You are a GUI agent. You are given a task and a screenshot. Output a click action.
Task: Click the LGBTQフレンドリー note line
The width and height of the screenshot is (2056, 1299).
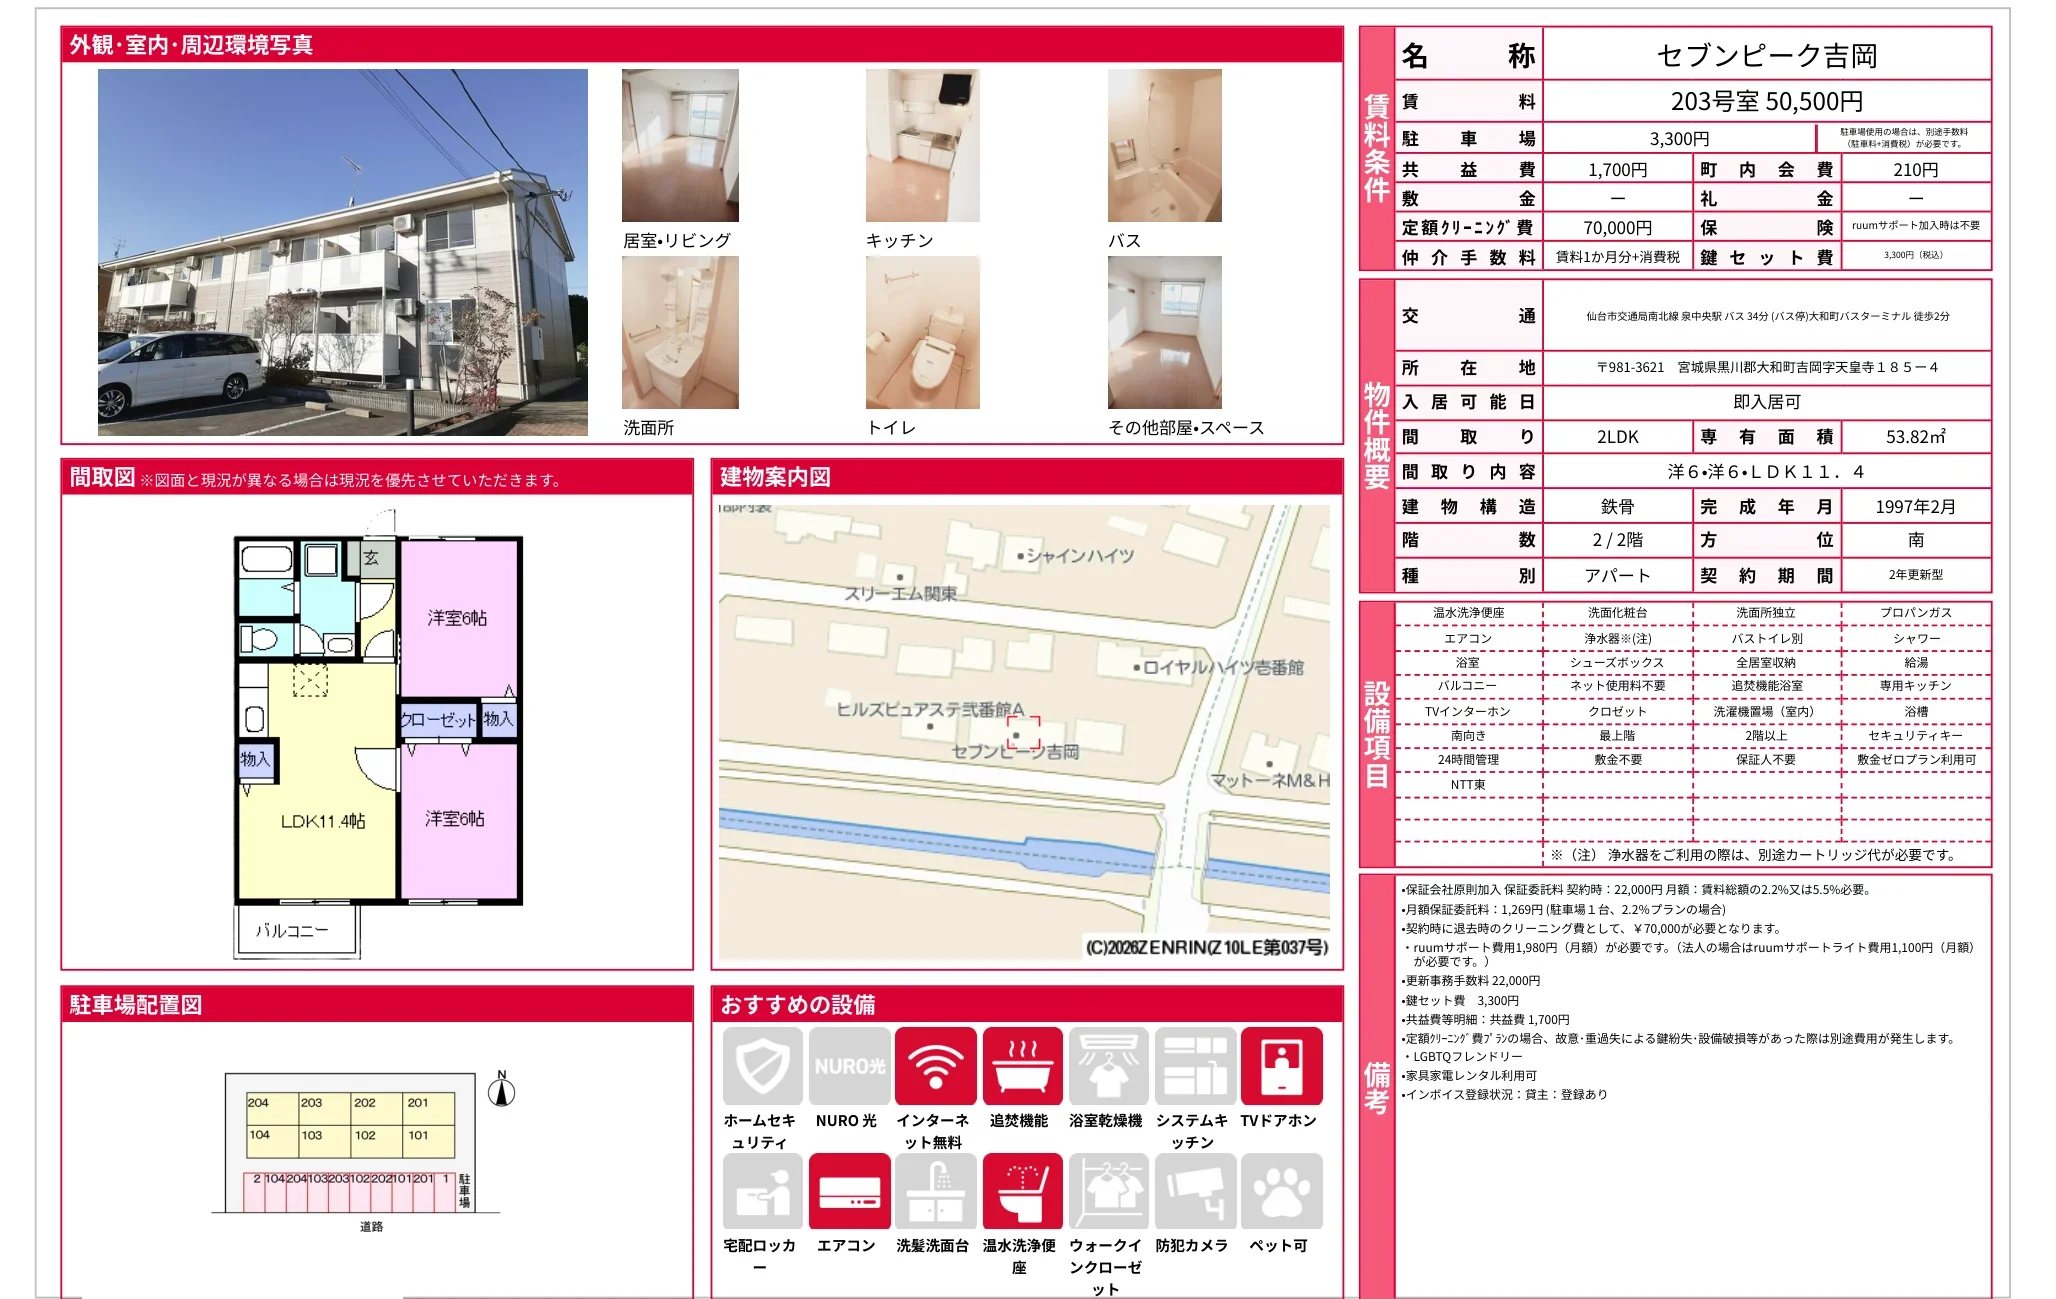pos(1463,1056)
